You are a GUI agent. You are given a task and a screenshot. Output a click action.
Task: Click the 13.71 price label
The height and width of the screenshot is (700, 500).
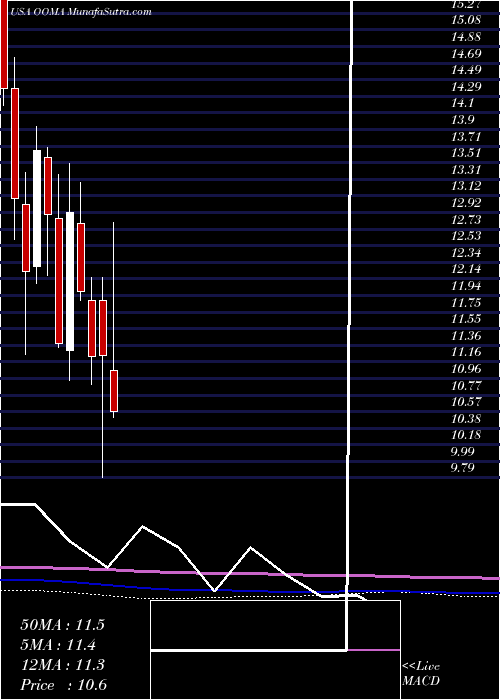(x=466, y=137)
